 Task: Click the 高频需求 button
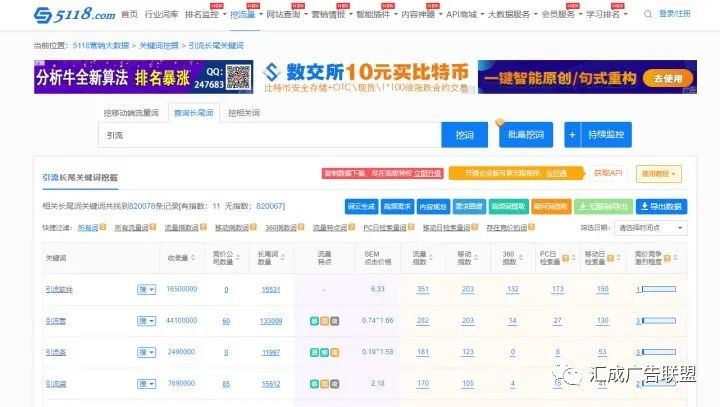[x=397, y=207]
